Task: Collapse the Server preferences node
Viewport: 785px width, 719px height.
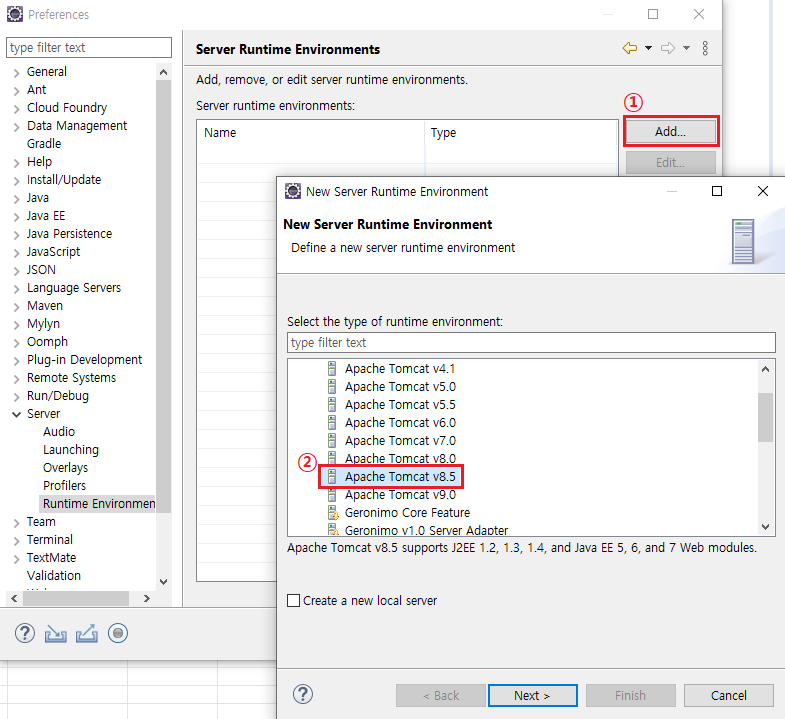Action: (x=17, y=415)
